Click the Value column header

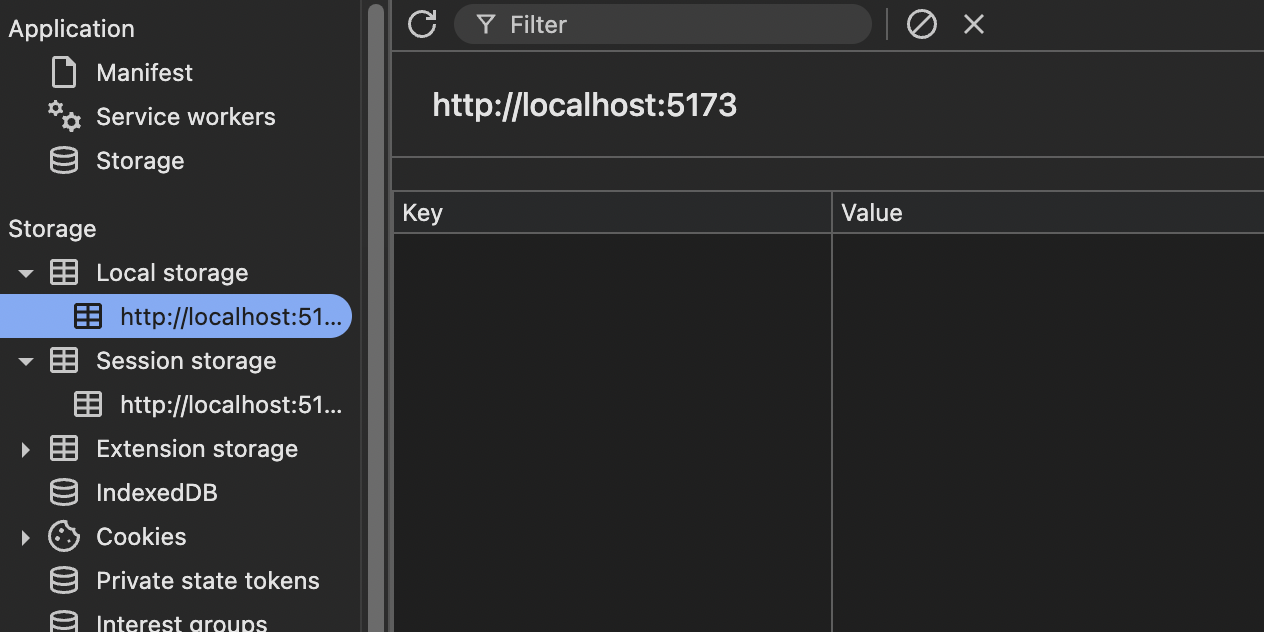pyautogui.click(x=1046, y=213)
